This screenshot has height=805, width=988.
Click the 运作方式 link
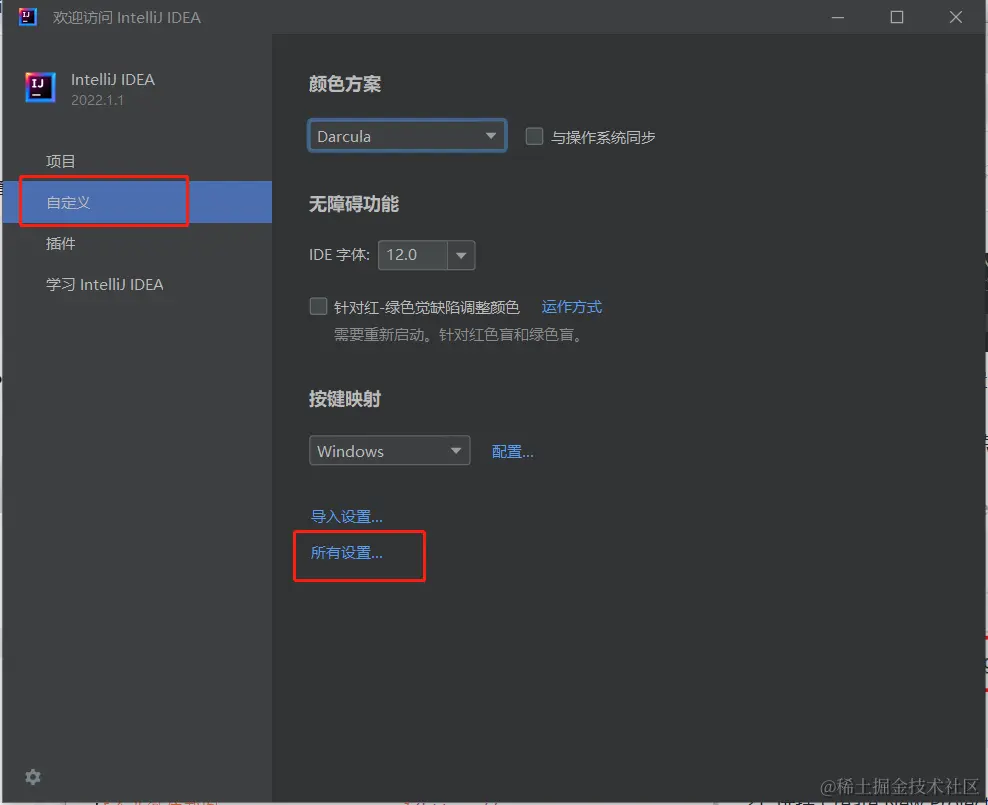572,307
